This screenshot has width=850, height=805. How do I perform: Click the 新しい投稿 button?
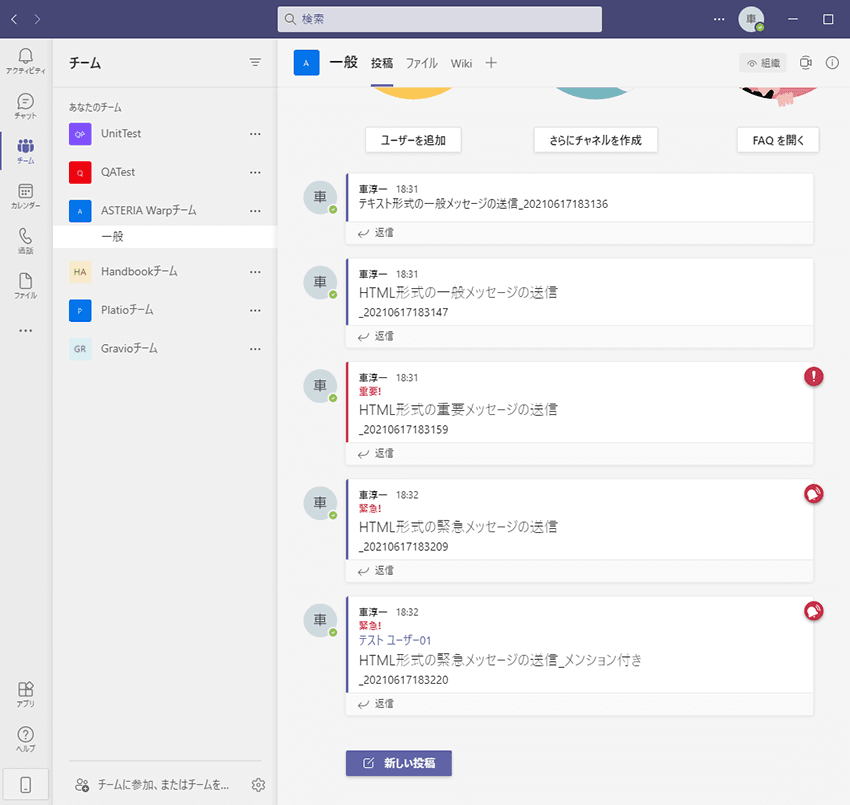pyautogui.click(x=398, y=763)
